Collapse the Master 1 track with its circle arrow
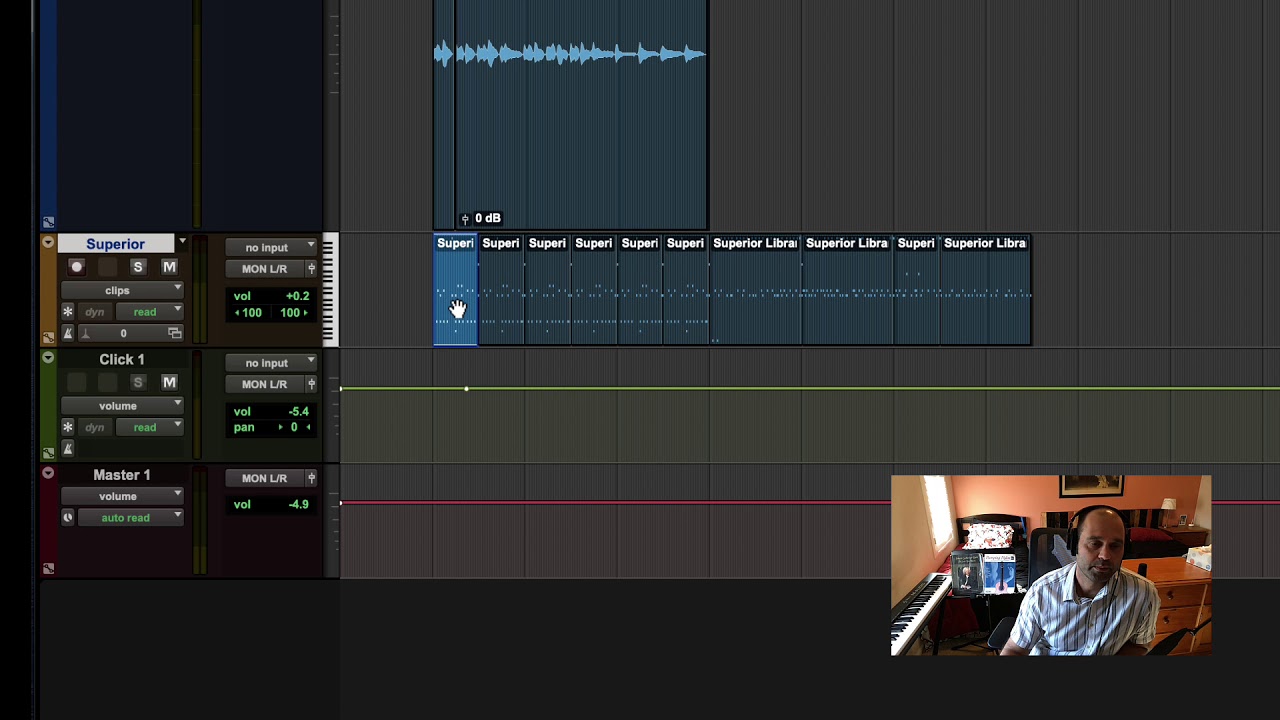Viewport: 1280px width, 720px height. pyautogui.click(x=48, y=473)
